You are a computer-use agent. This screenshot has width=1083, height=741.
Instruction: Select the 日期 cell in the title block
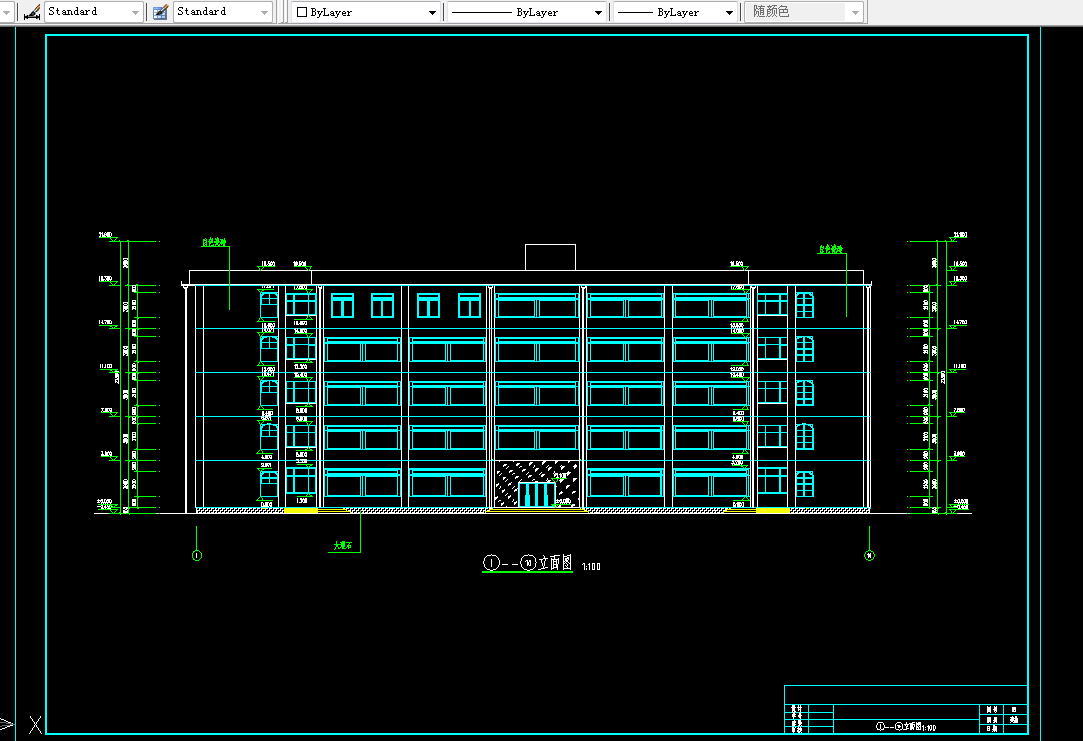tap(992, 729)
